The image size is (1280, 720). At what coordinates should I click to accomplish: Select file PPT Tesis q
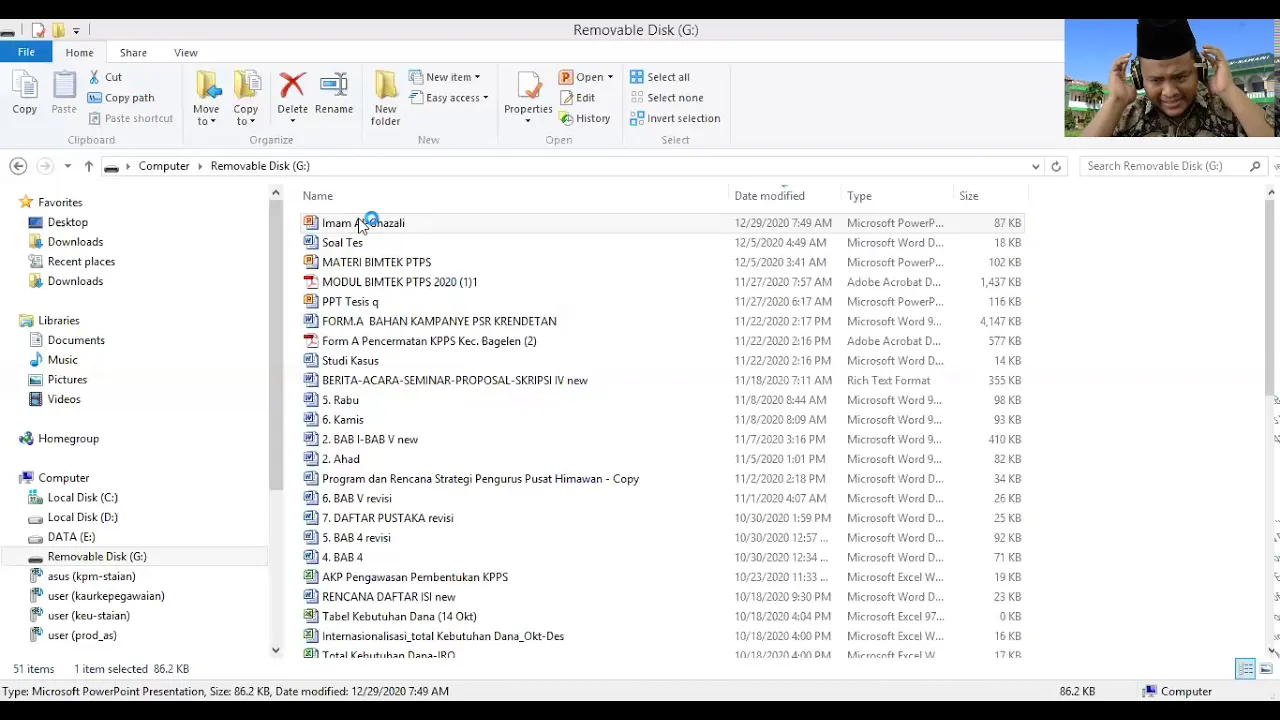tap(350, 302)
